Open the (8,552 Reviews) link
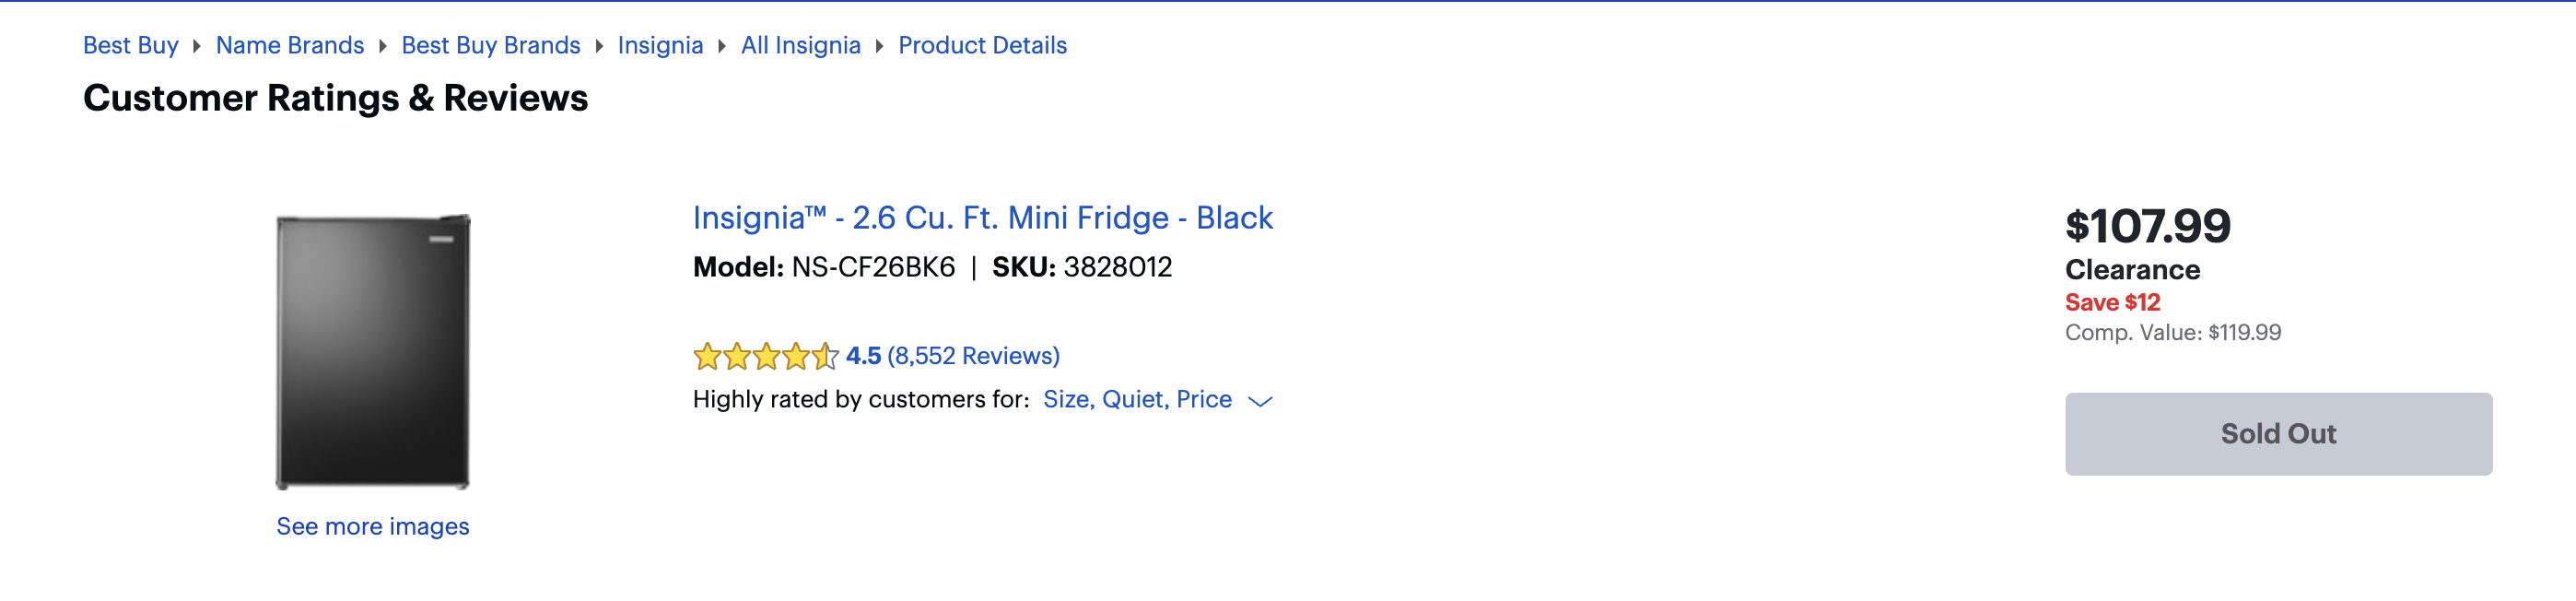This screenshot has width=2576, height=601. point(973,356)
